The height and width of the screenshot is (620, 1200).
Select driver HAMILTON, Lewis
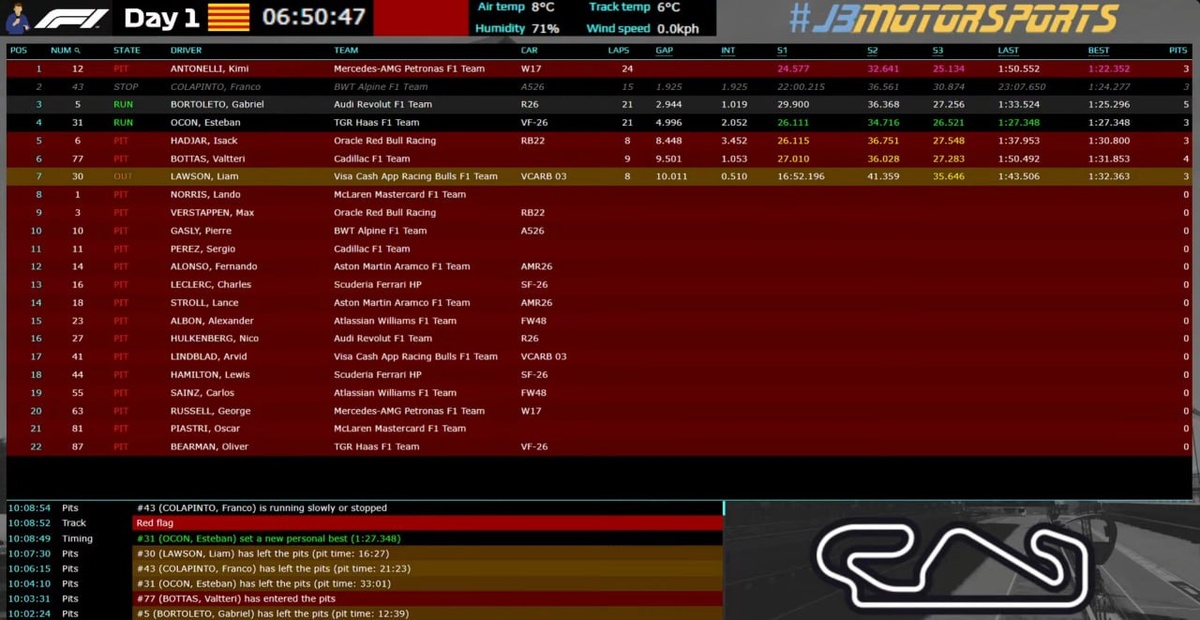coord(210,375)
